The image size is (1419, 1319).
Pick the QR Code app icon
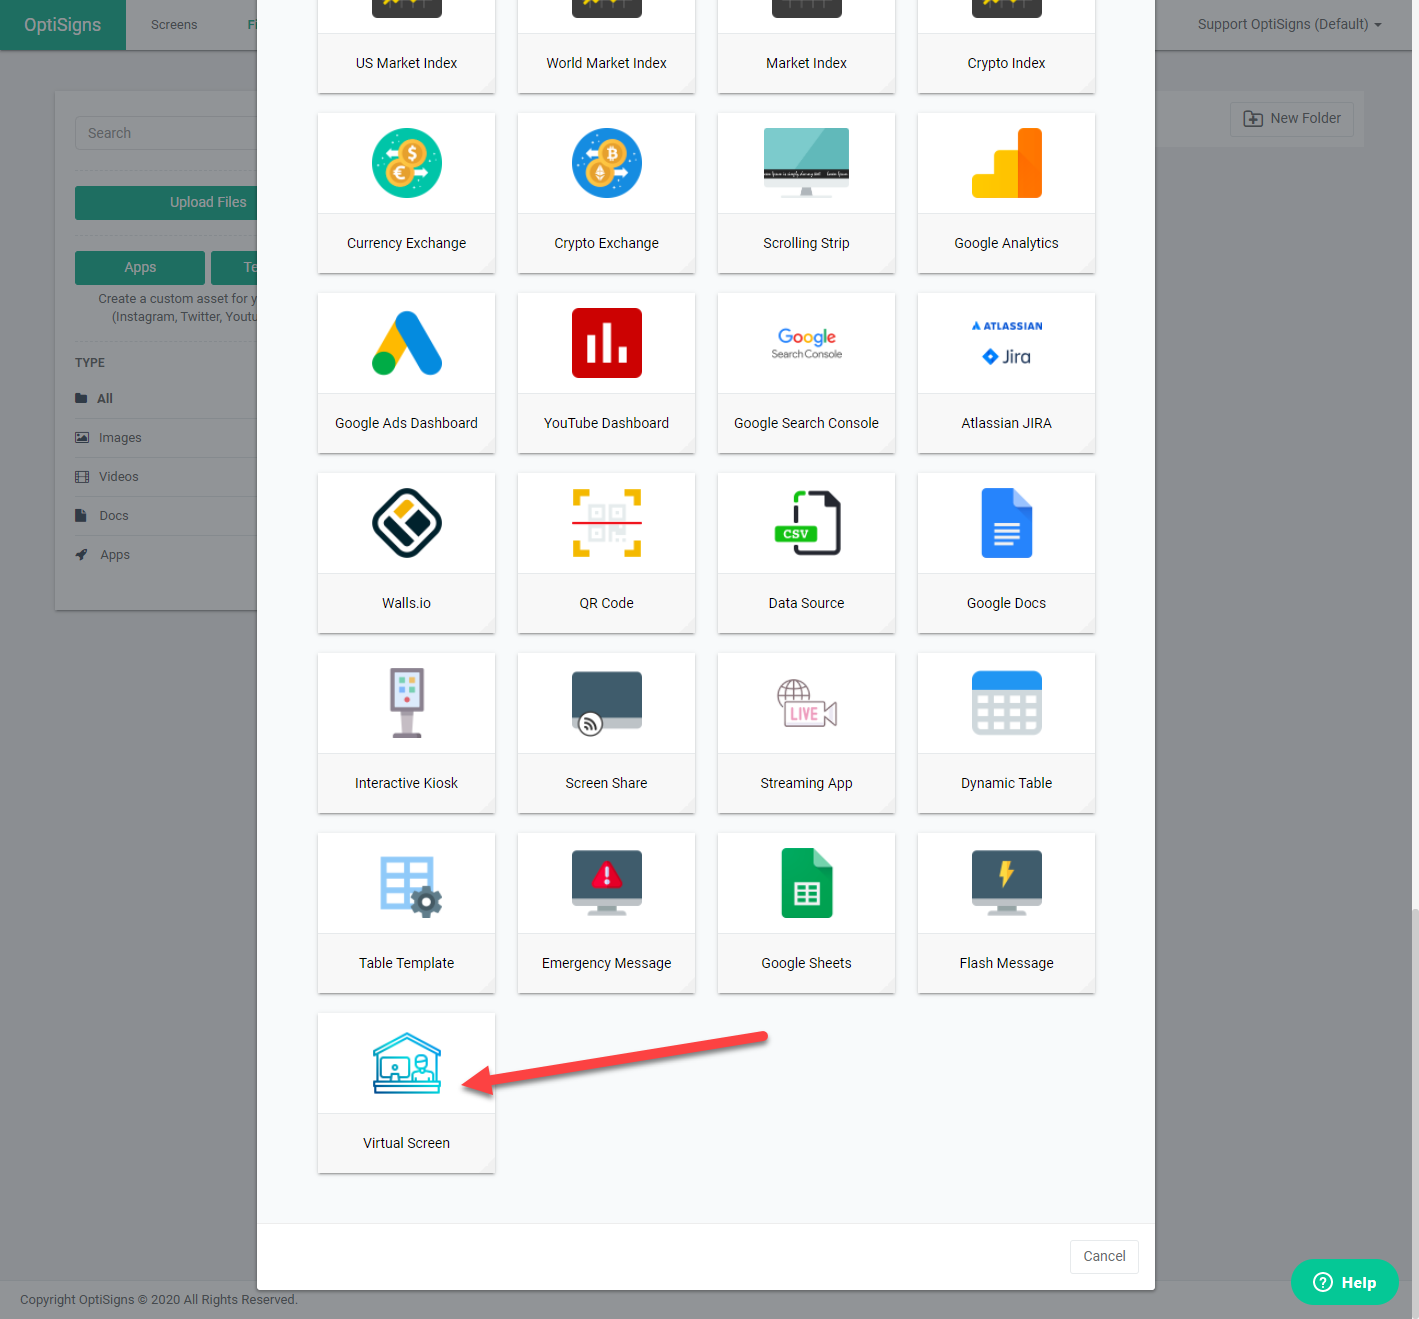point(606,523)
